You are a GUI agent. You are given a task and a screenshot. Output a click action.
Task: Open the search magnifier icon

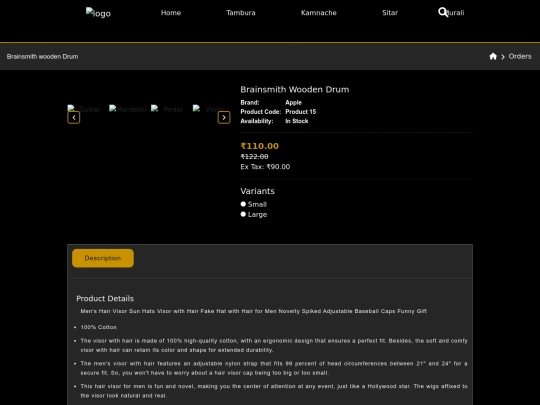coord(443,12)
